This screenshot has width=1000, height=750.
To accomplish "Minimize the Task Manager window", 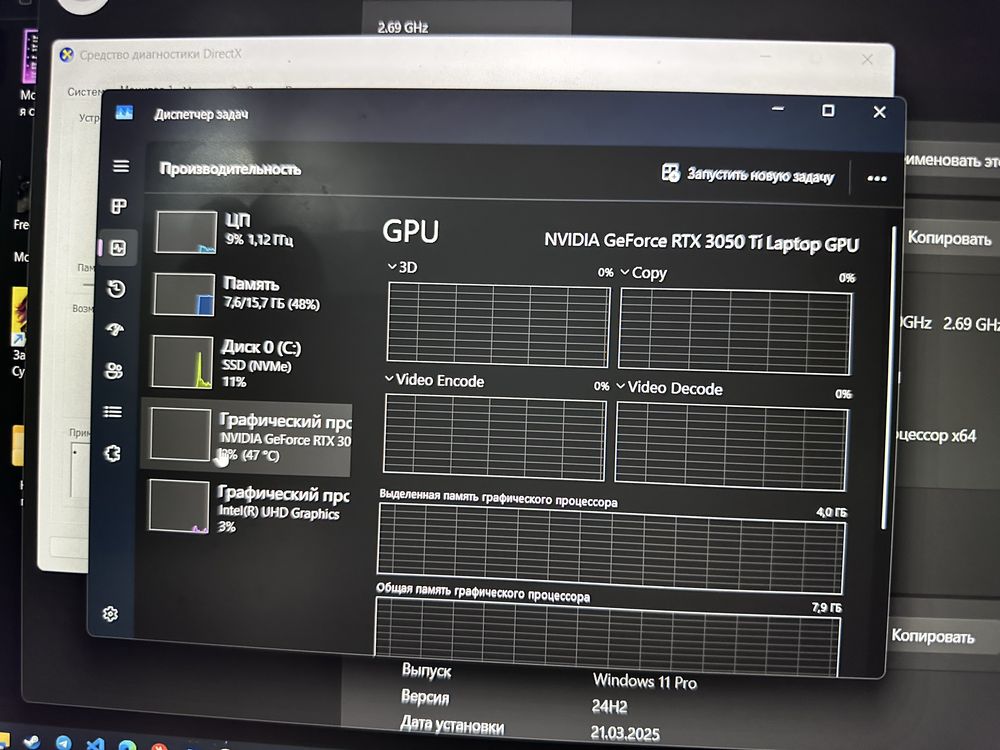I will click(777, 109).
